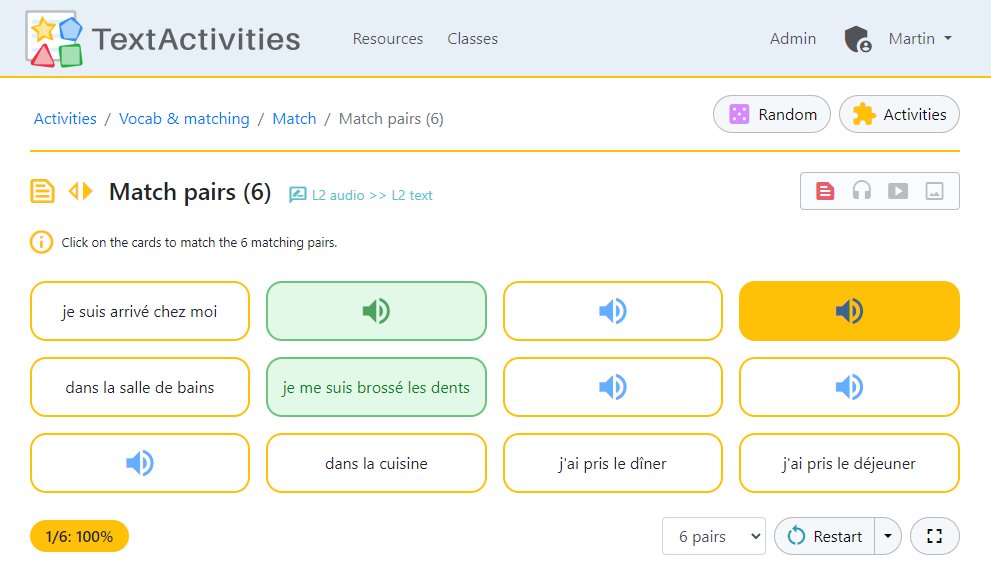Viewport: 991px width, 583px height.
Task: Select the red text mode icon
Action: pyautogui.click(x=825, y=191)
